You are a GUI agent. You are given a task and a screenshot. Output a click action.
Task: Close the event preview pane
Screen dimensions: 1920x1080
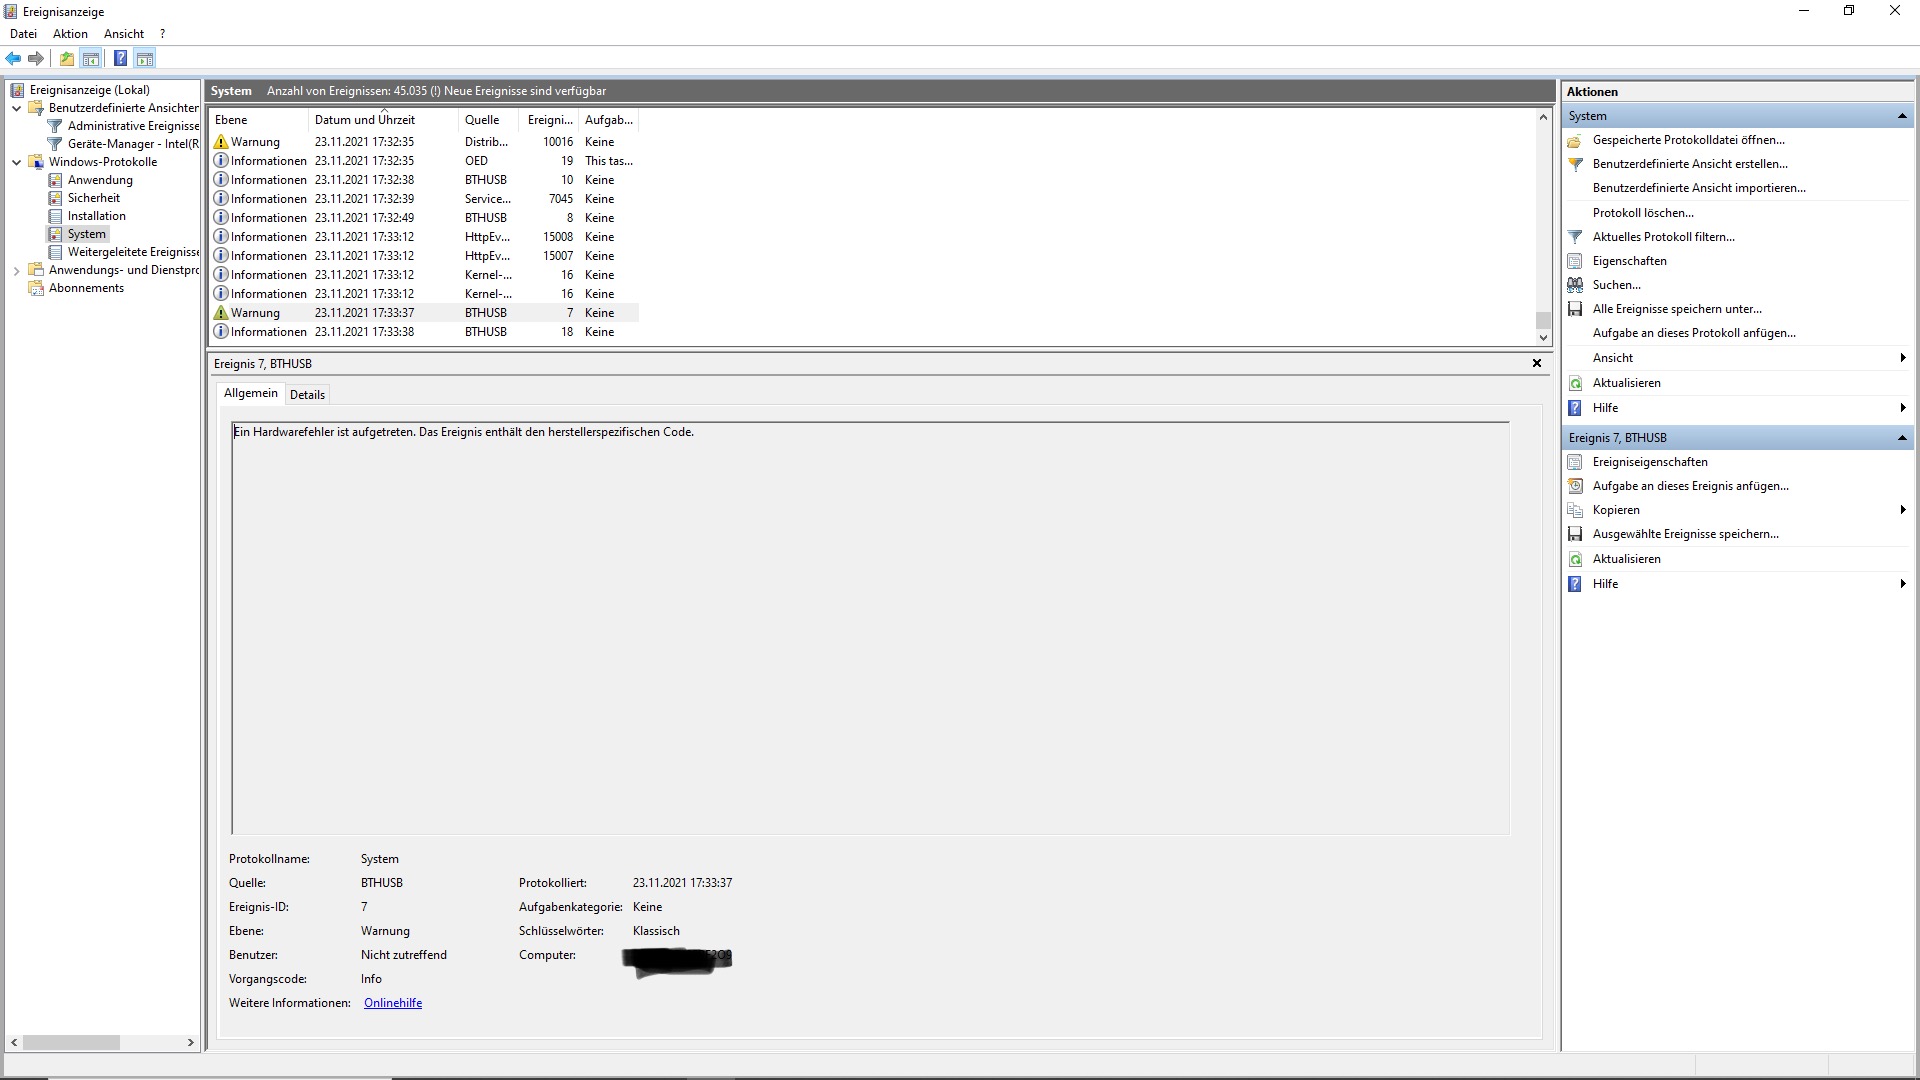click(x=1536, y=363)
